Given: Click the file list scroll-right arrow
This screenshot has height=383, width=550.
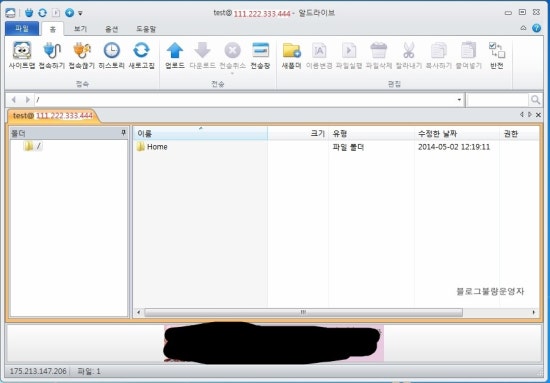Looking at the screenshot, I should coord(534,312).
